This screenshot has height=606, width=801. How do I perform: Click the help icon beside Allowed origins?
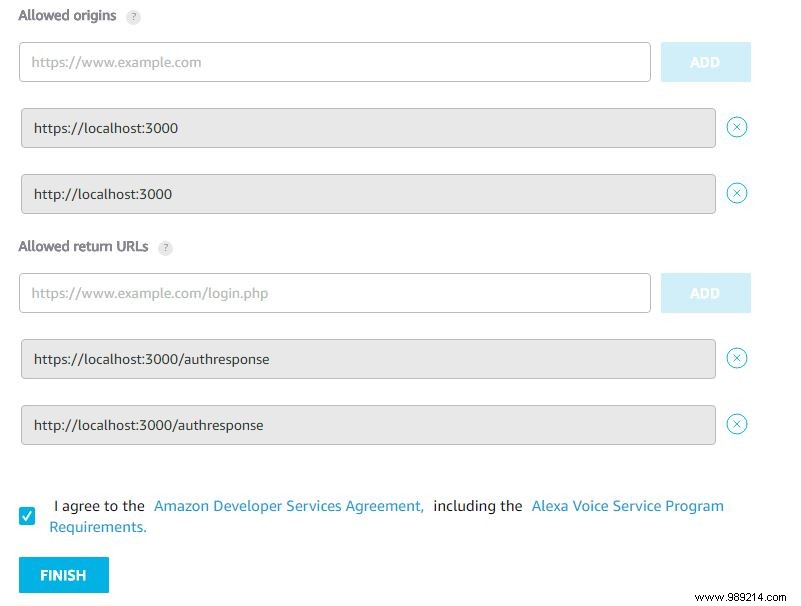[x=134, y=17]
